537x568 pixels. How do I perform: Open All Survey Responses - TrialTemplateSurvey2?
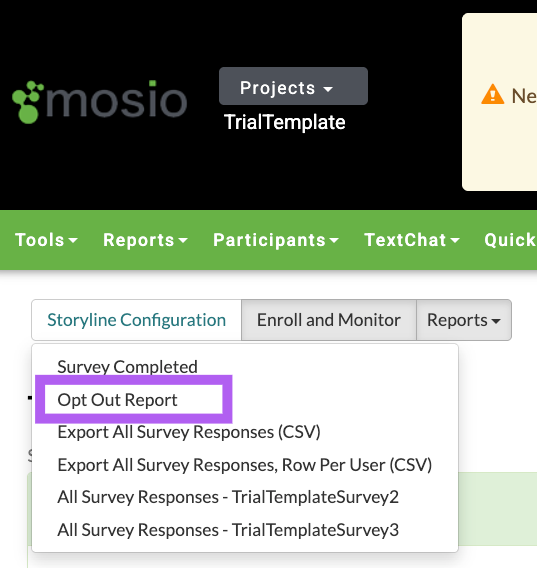pyautogui.click(x=228, y=497)
